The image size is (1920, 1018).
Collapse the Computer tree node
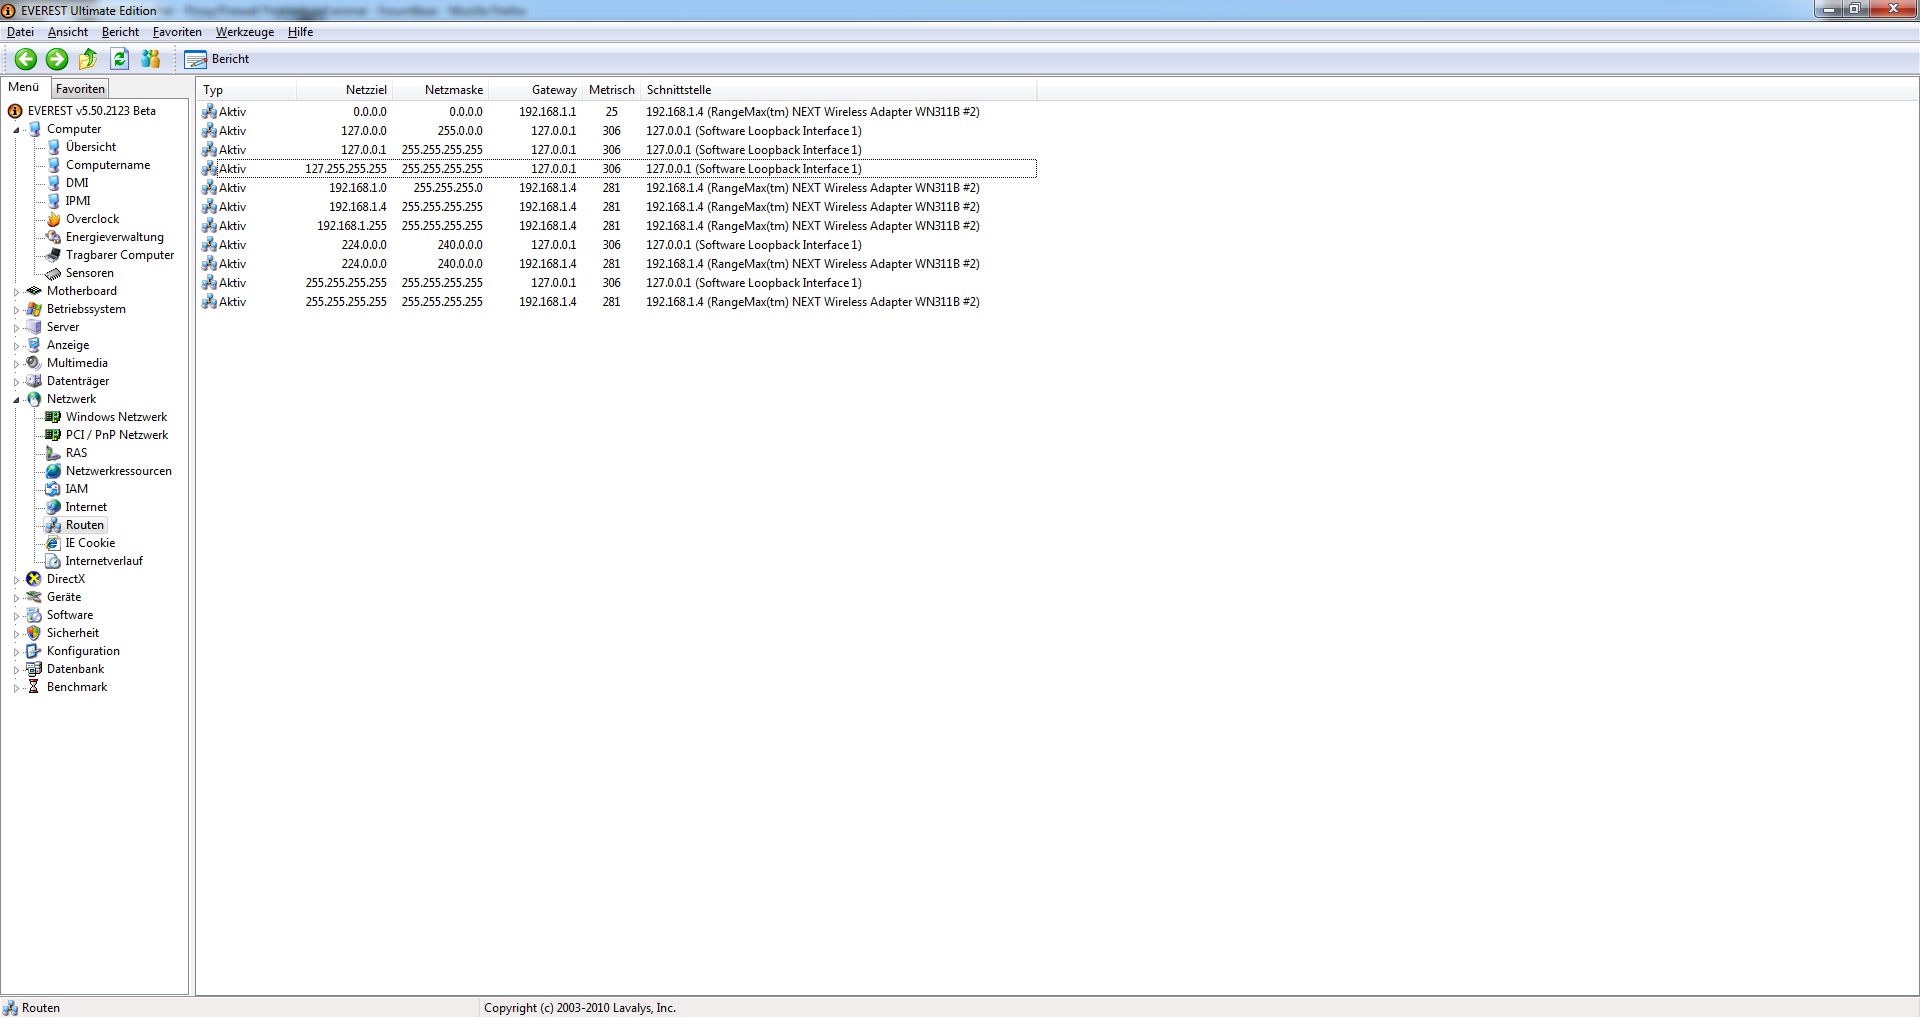point(16,130)
